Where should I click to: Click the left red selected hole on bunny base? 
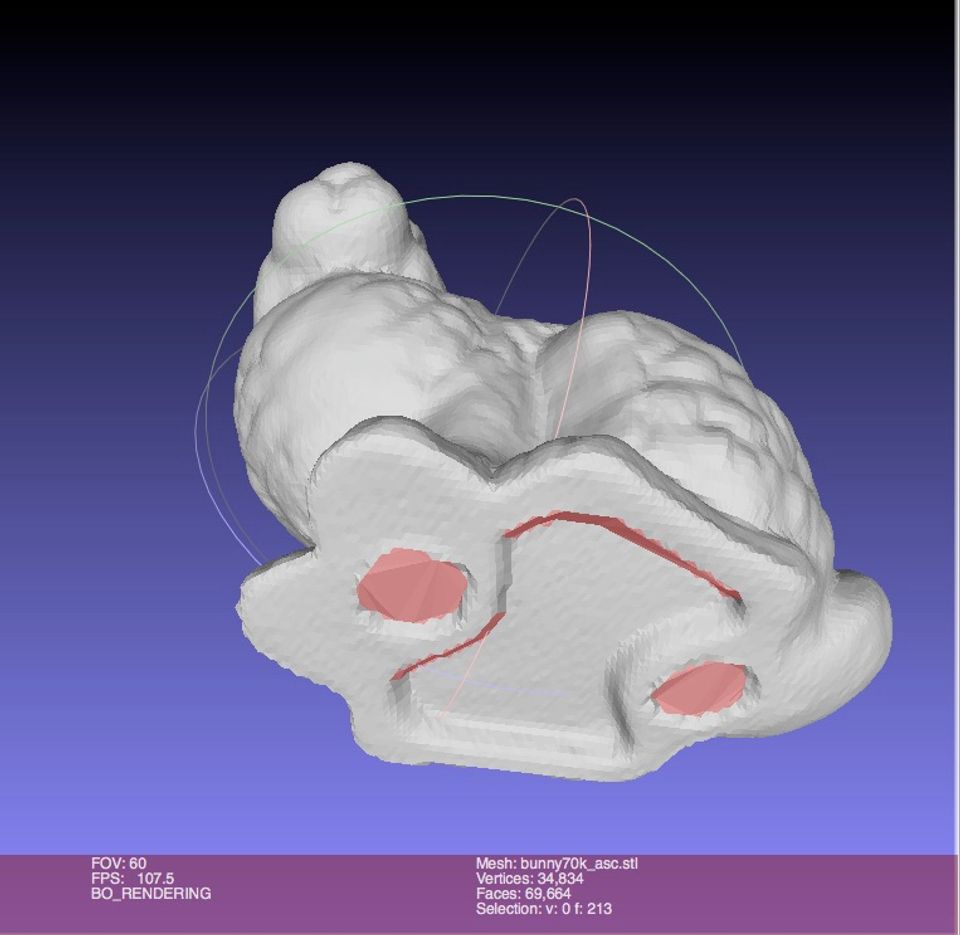click(x=412, y=586)
